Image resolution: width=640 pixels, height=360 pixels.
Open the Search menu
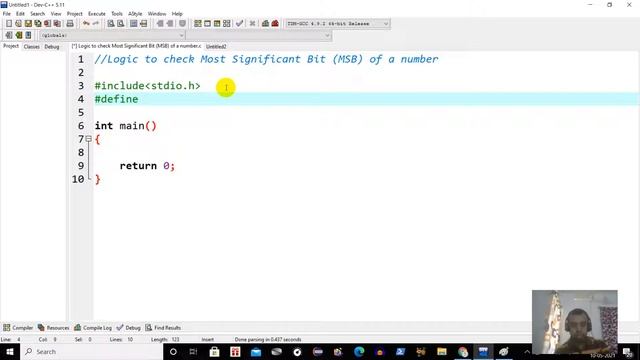[x=38, y=14]
